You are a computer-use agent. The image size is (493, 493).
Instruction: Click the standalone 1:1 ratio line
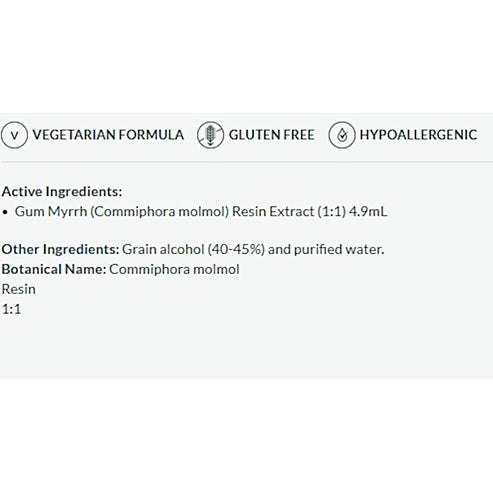coord(11,309)
